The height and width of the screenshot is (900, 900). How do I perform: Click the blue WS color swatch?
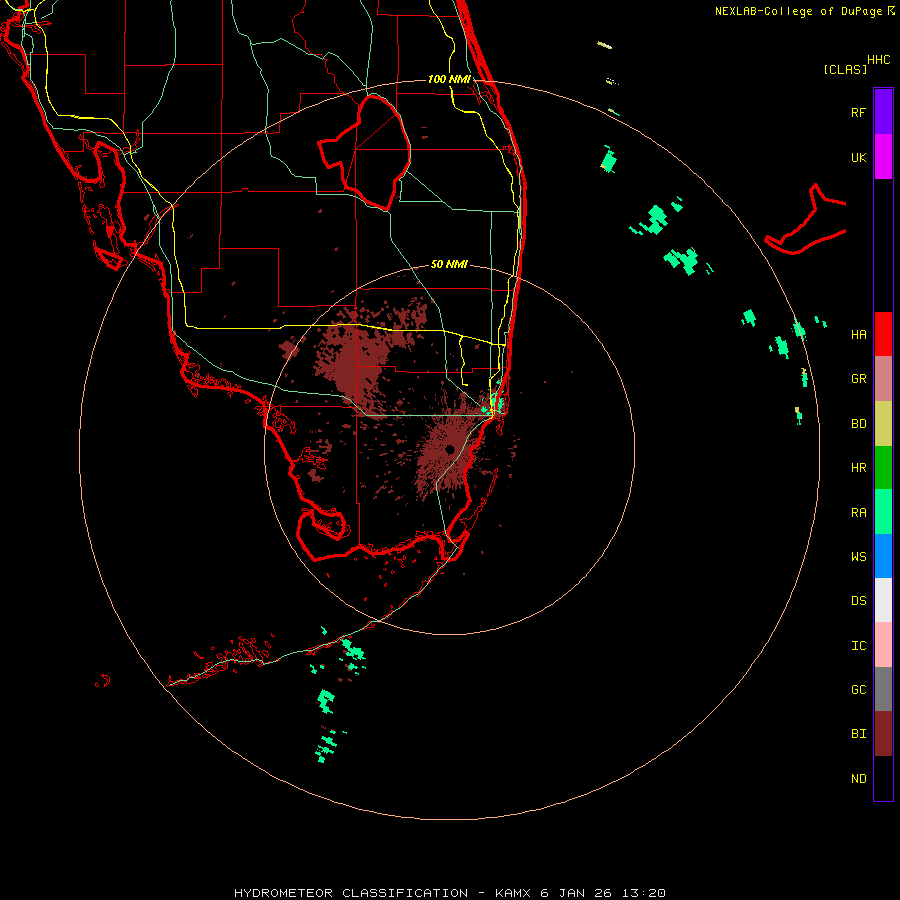click(883, 556)
